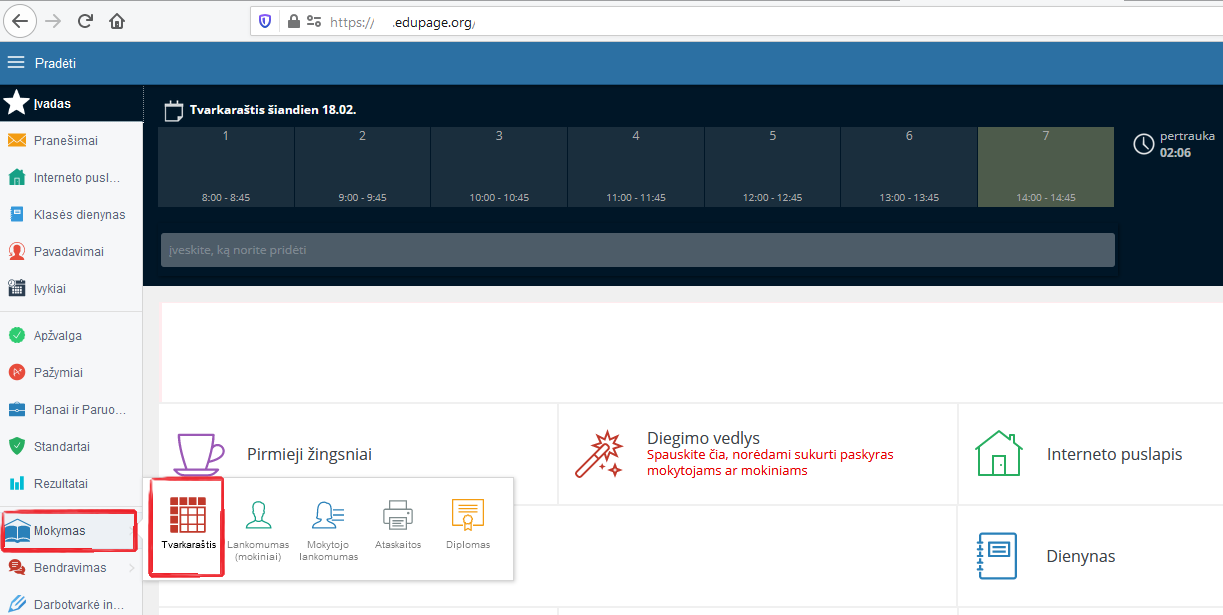Open Įvykiai calendar icon in sidebar

[x=16, y=289]
